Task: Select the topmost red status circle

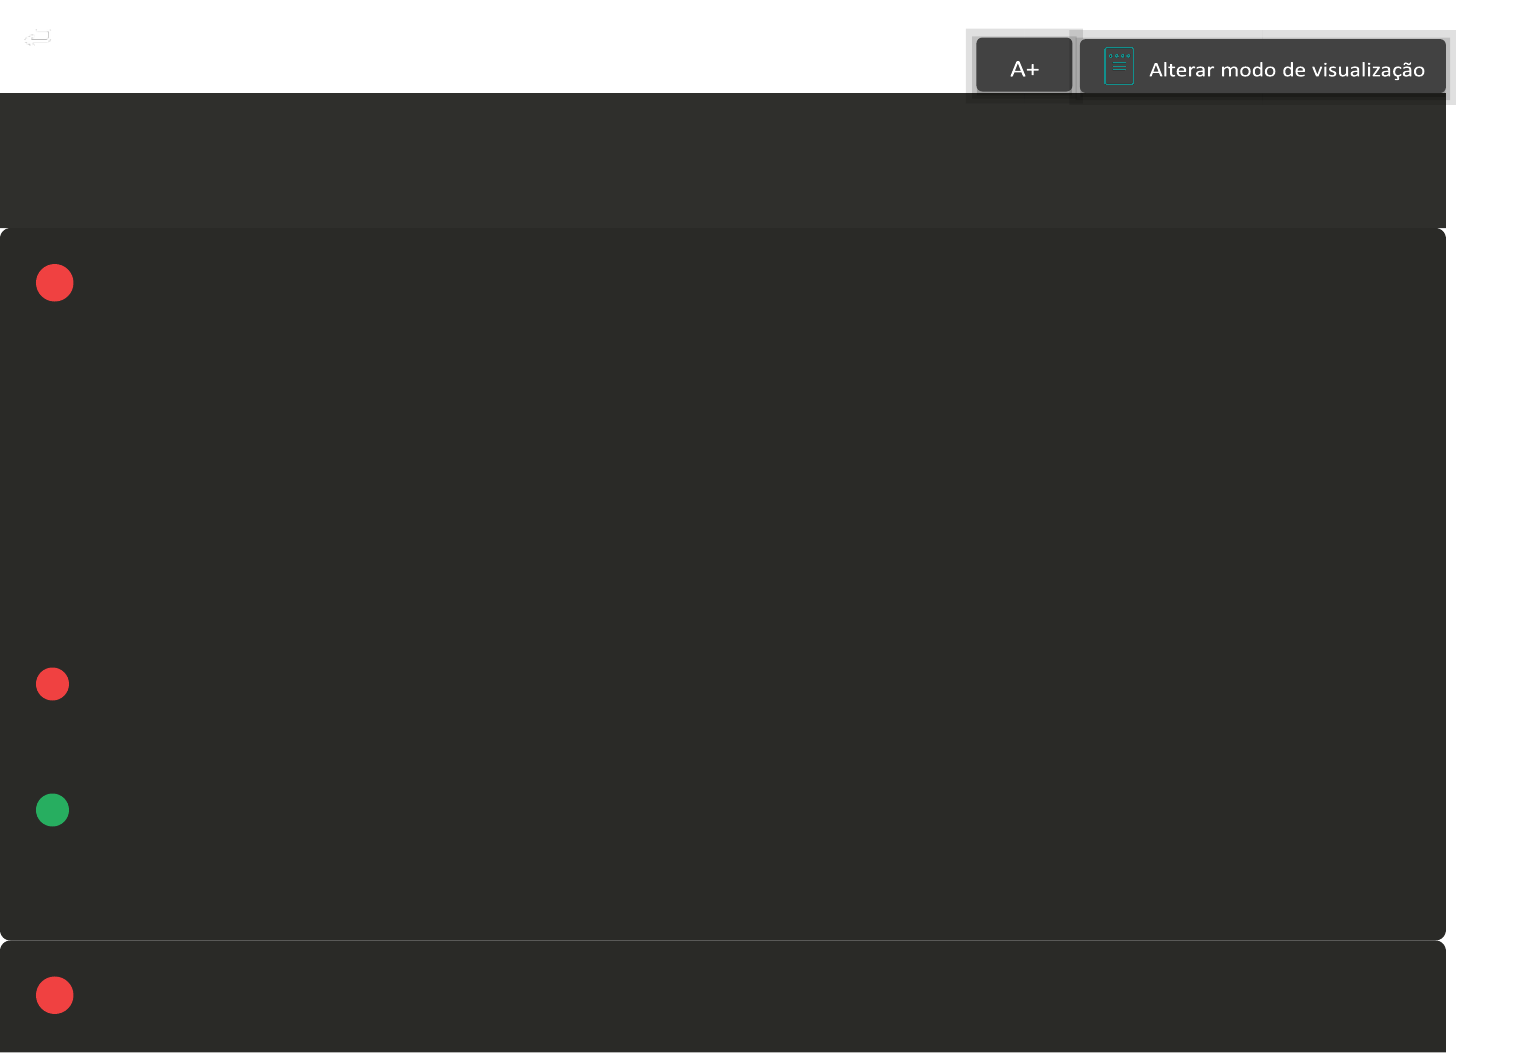Action: (x=55, y=283)
